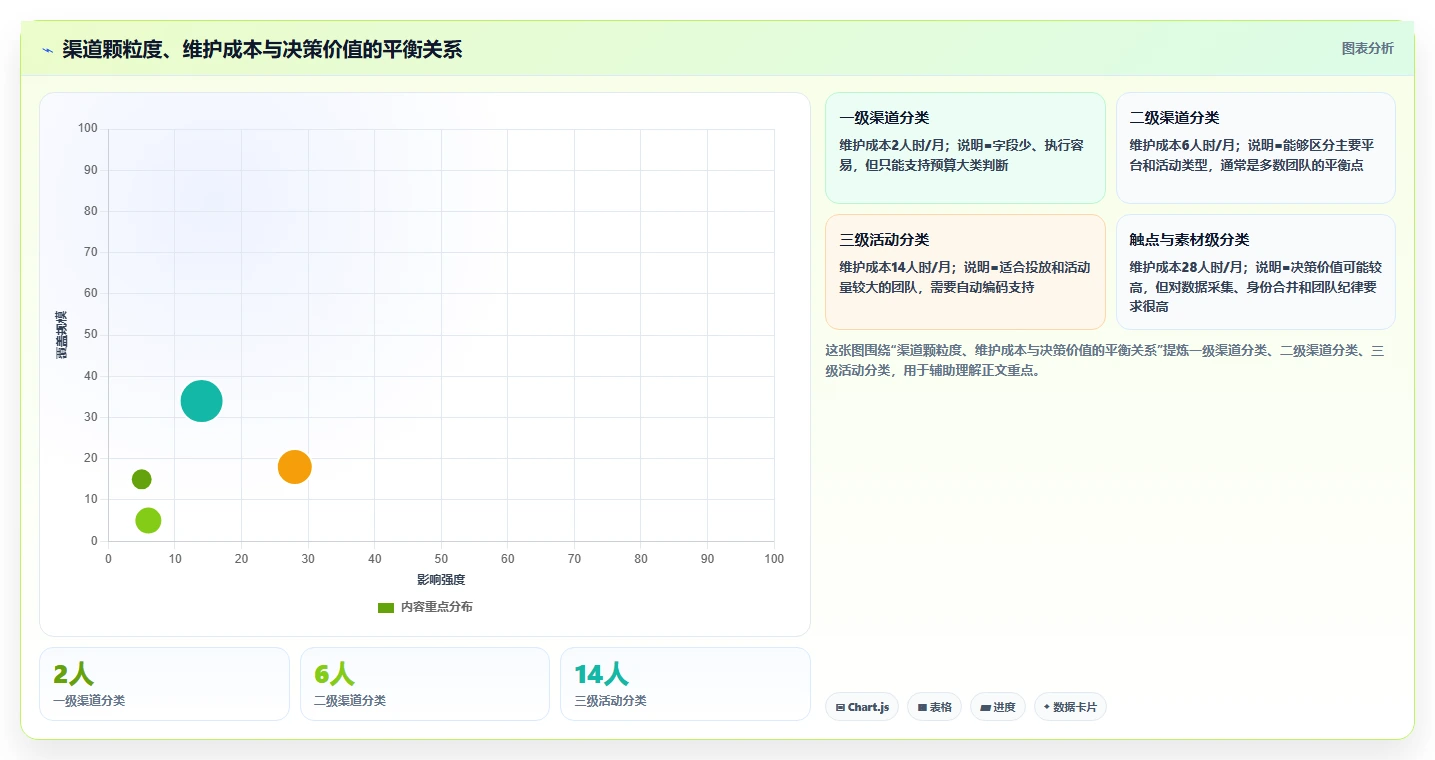Click the icon inside the 进度 tag
The width and height of the screenshot is (1435, 760).
985,707
